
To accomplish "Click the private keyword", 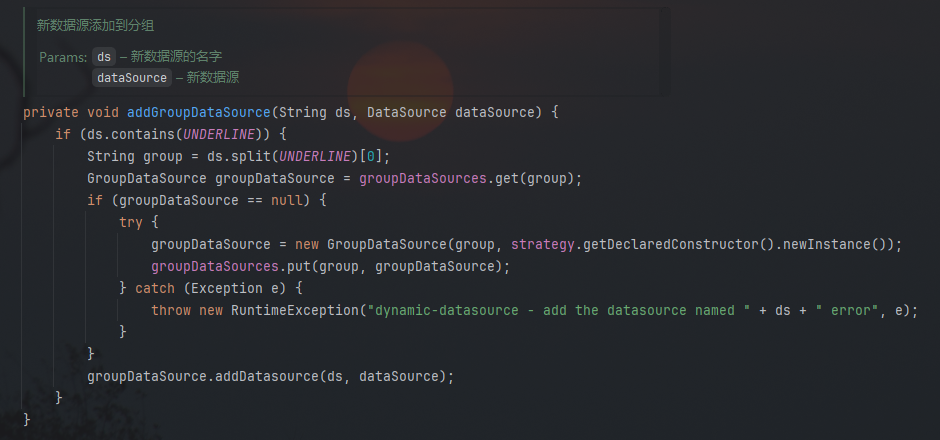I will (51, 113).
